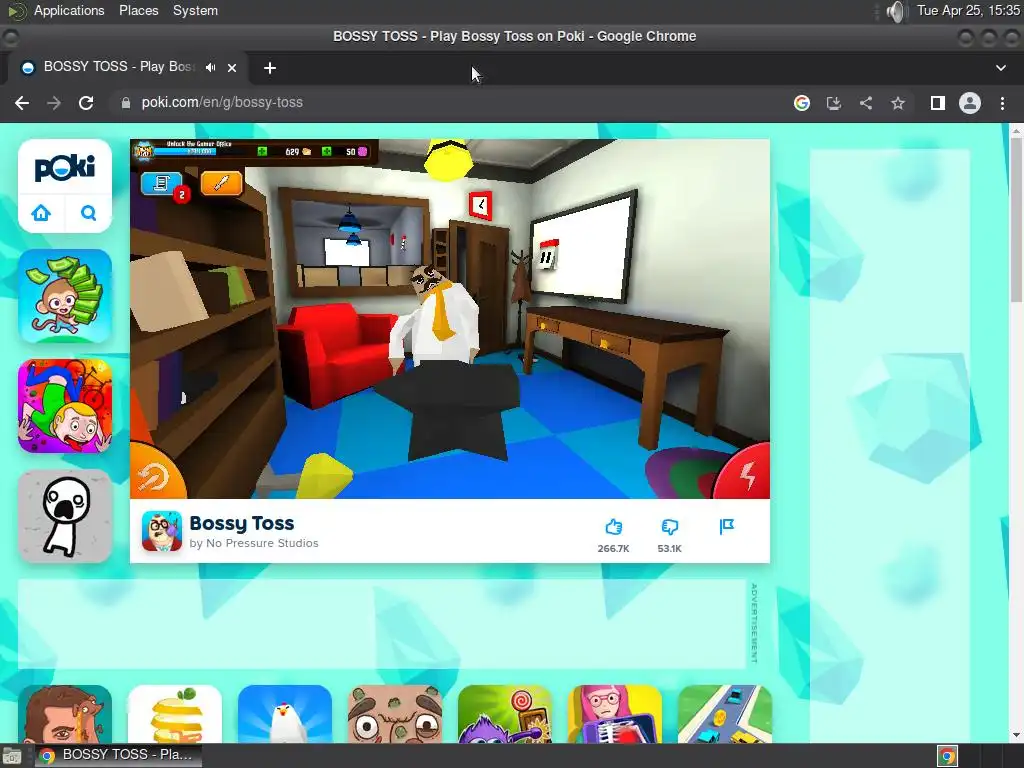Open the colorful falling kid game thumbnail
This screenshot has height=768, width=1024.
click(x=65, y=406)
